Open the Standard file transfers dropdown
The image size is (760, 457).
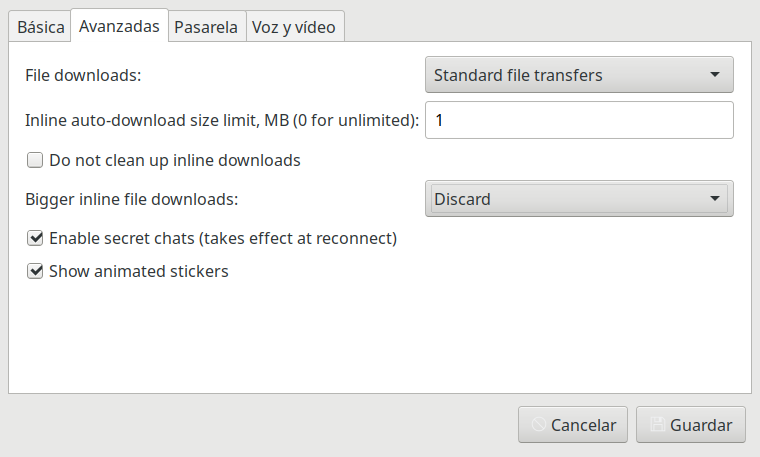pyautogui.click(x=579, y=75)
